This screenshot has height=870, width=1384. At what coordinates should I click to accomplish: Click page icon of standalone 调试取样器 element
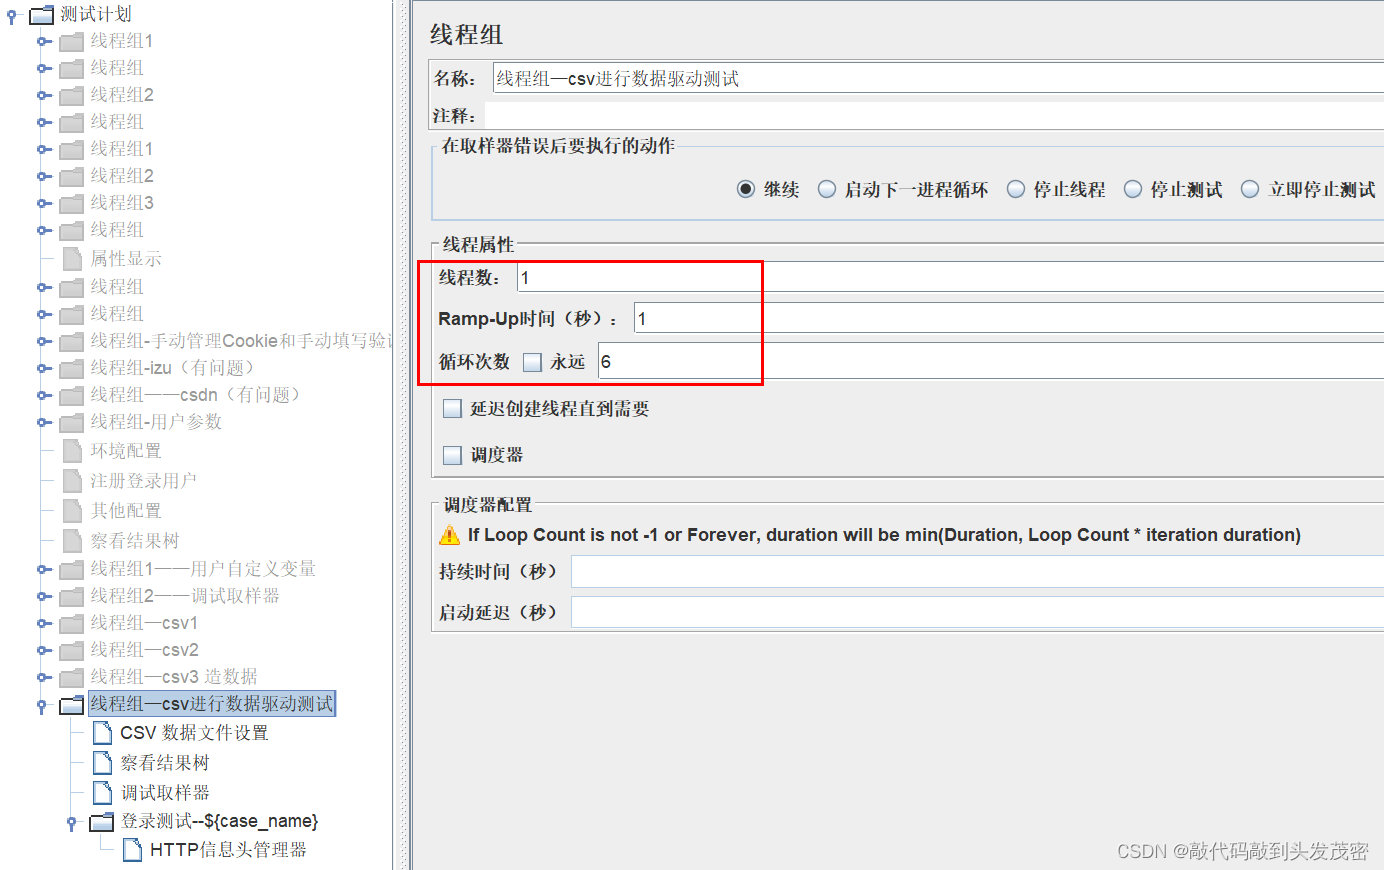click(x=102, y=793)
